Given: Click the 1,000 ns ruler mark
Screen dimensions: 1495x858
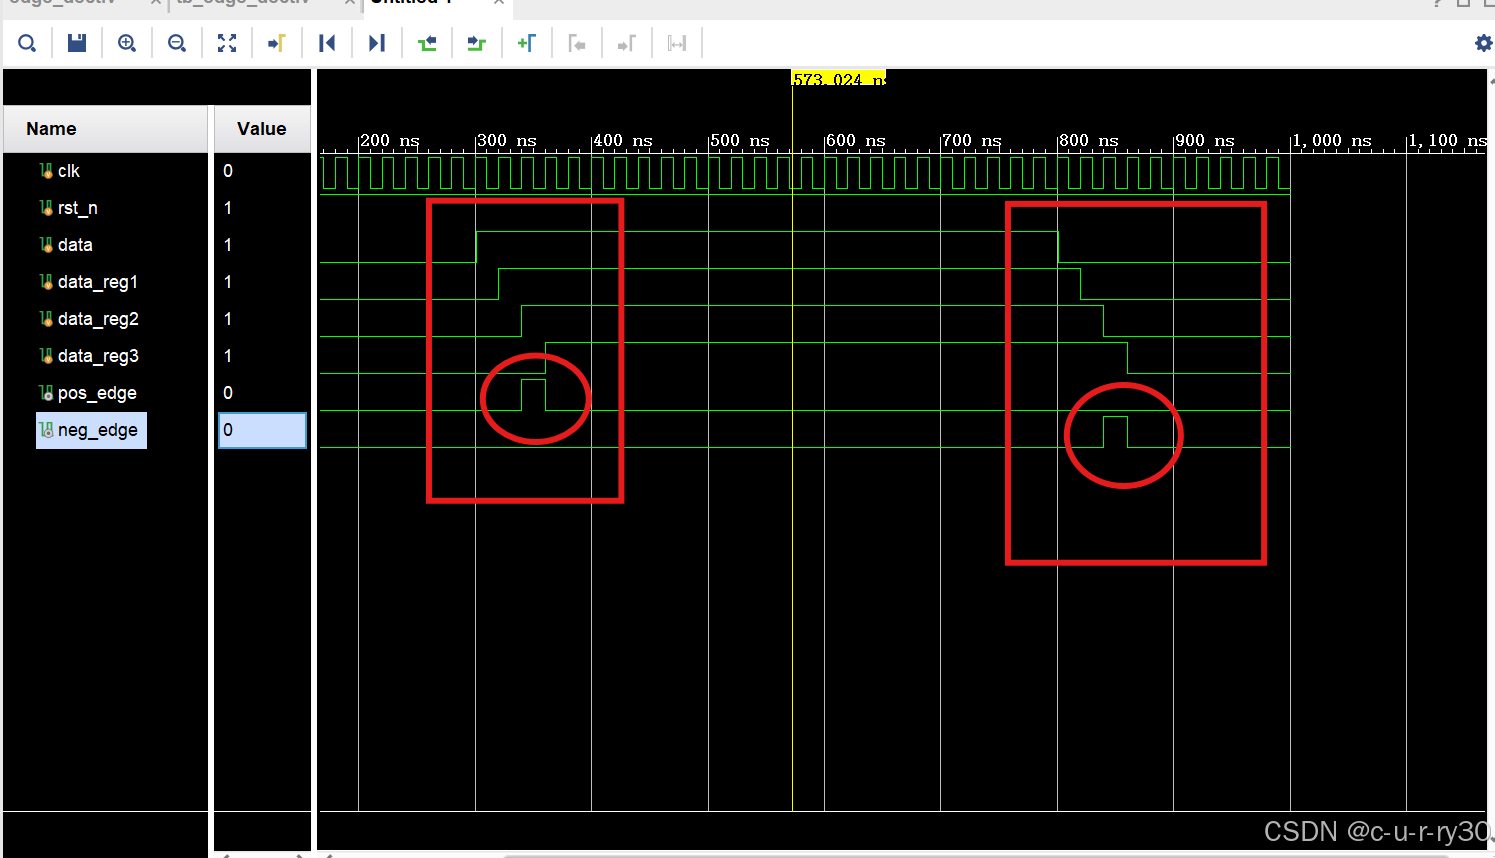Looking at the screenshot, I should click(1332, 141).
